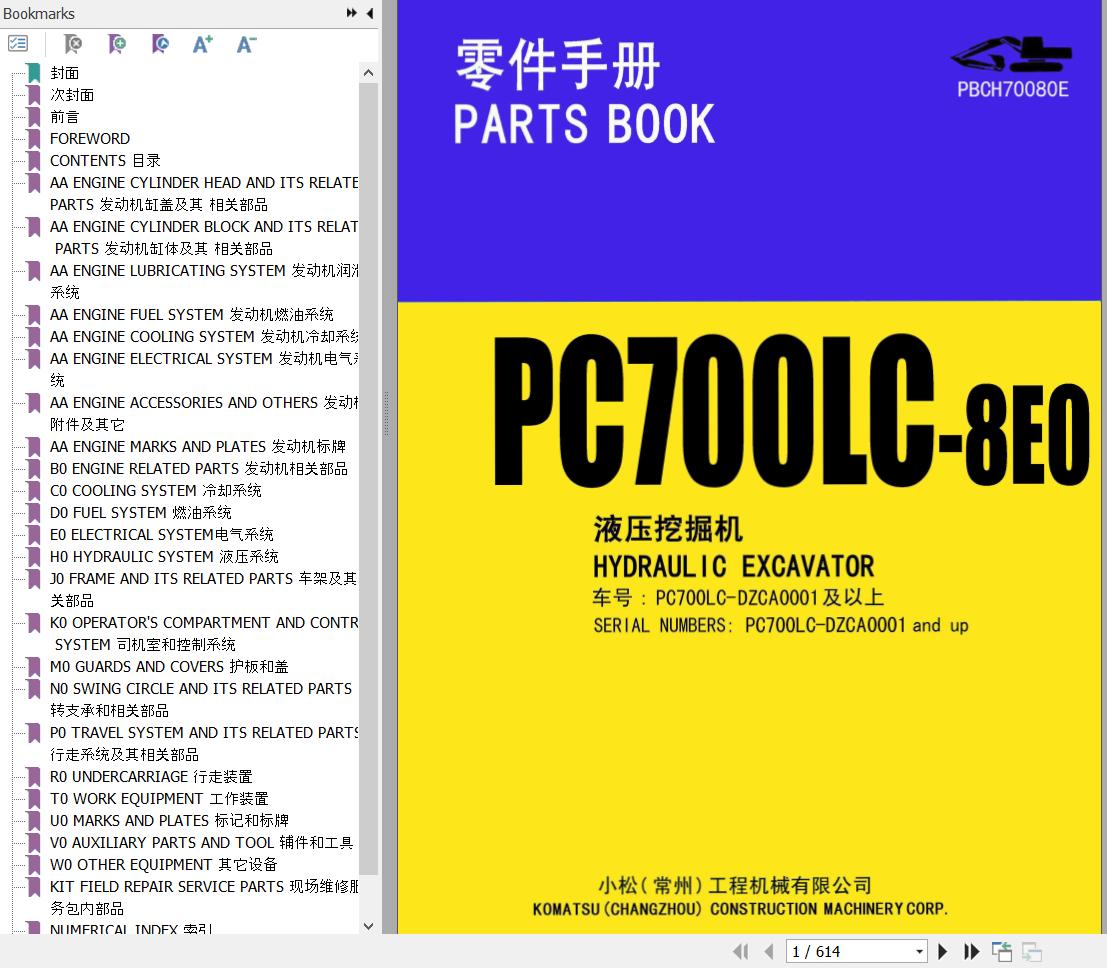Open M0 GUARDS AND COVERS bookmark
The image size is (1107, 968).
(169, 666)
